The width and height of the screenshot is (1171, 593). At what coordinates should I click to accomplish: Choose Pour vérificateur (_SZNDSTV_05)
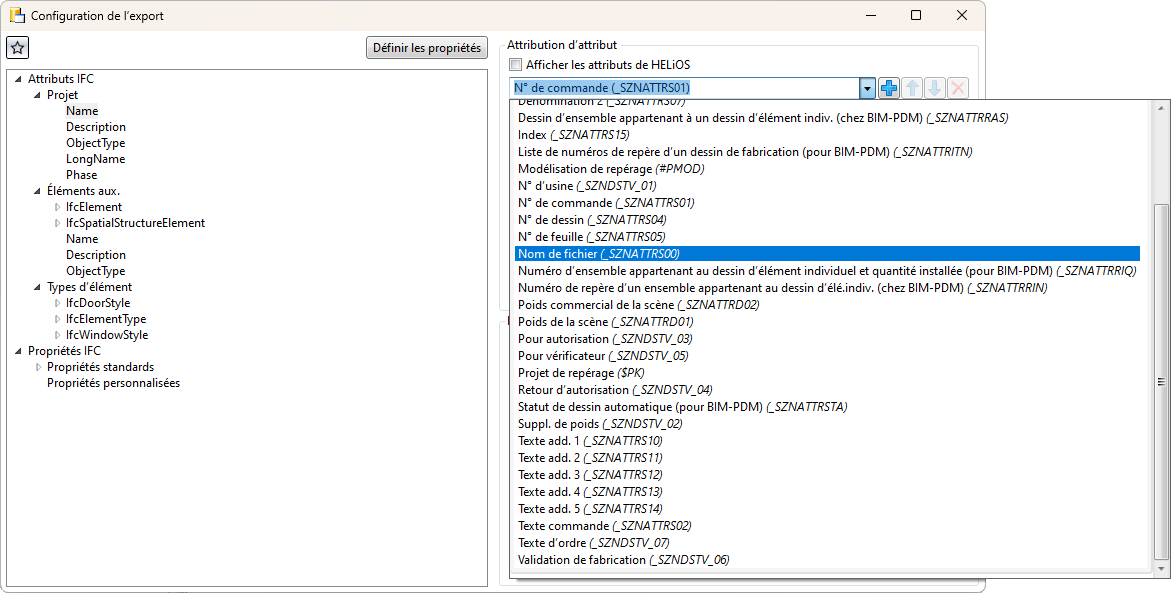pyautogui.click(x=603, y=356)
